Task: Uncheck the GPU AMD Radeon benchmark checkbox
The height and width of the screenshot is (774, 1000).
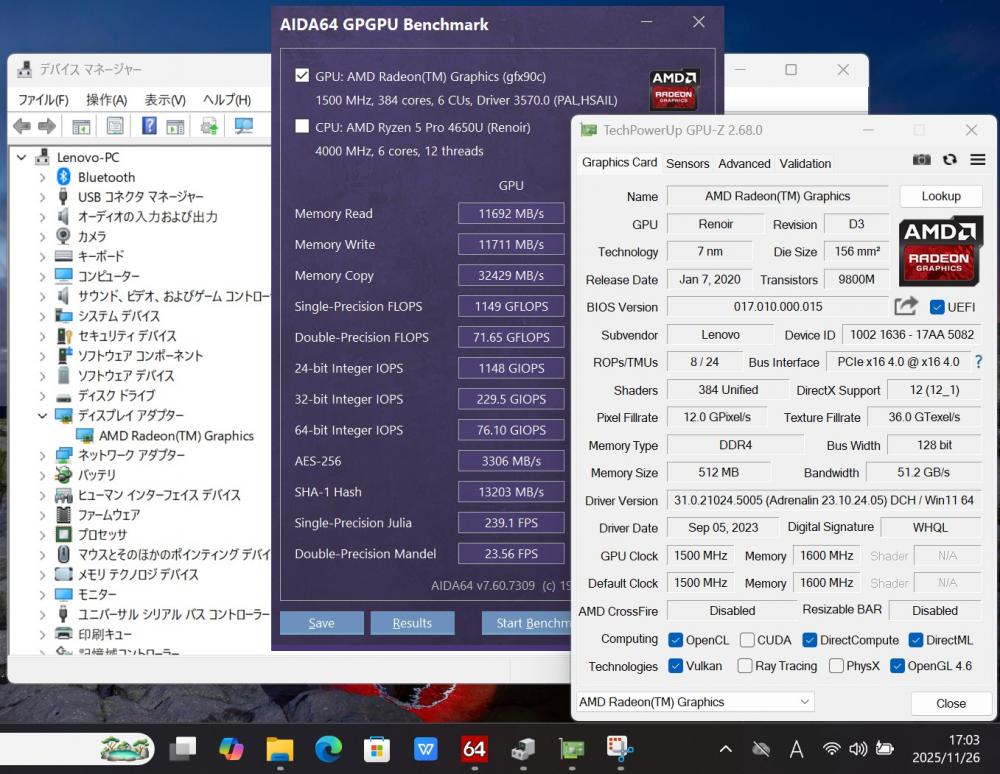Action: [302, 76]
